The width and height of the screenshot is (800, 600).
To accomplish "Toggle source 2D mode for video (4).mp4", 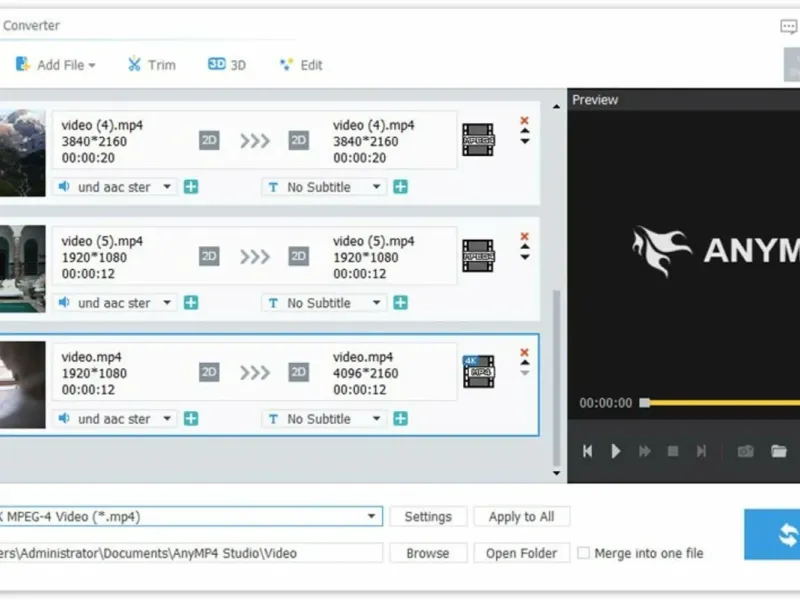I will 209,140.
